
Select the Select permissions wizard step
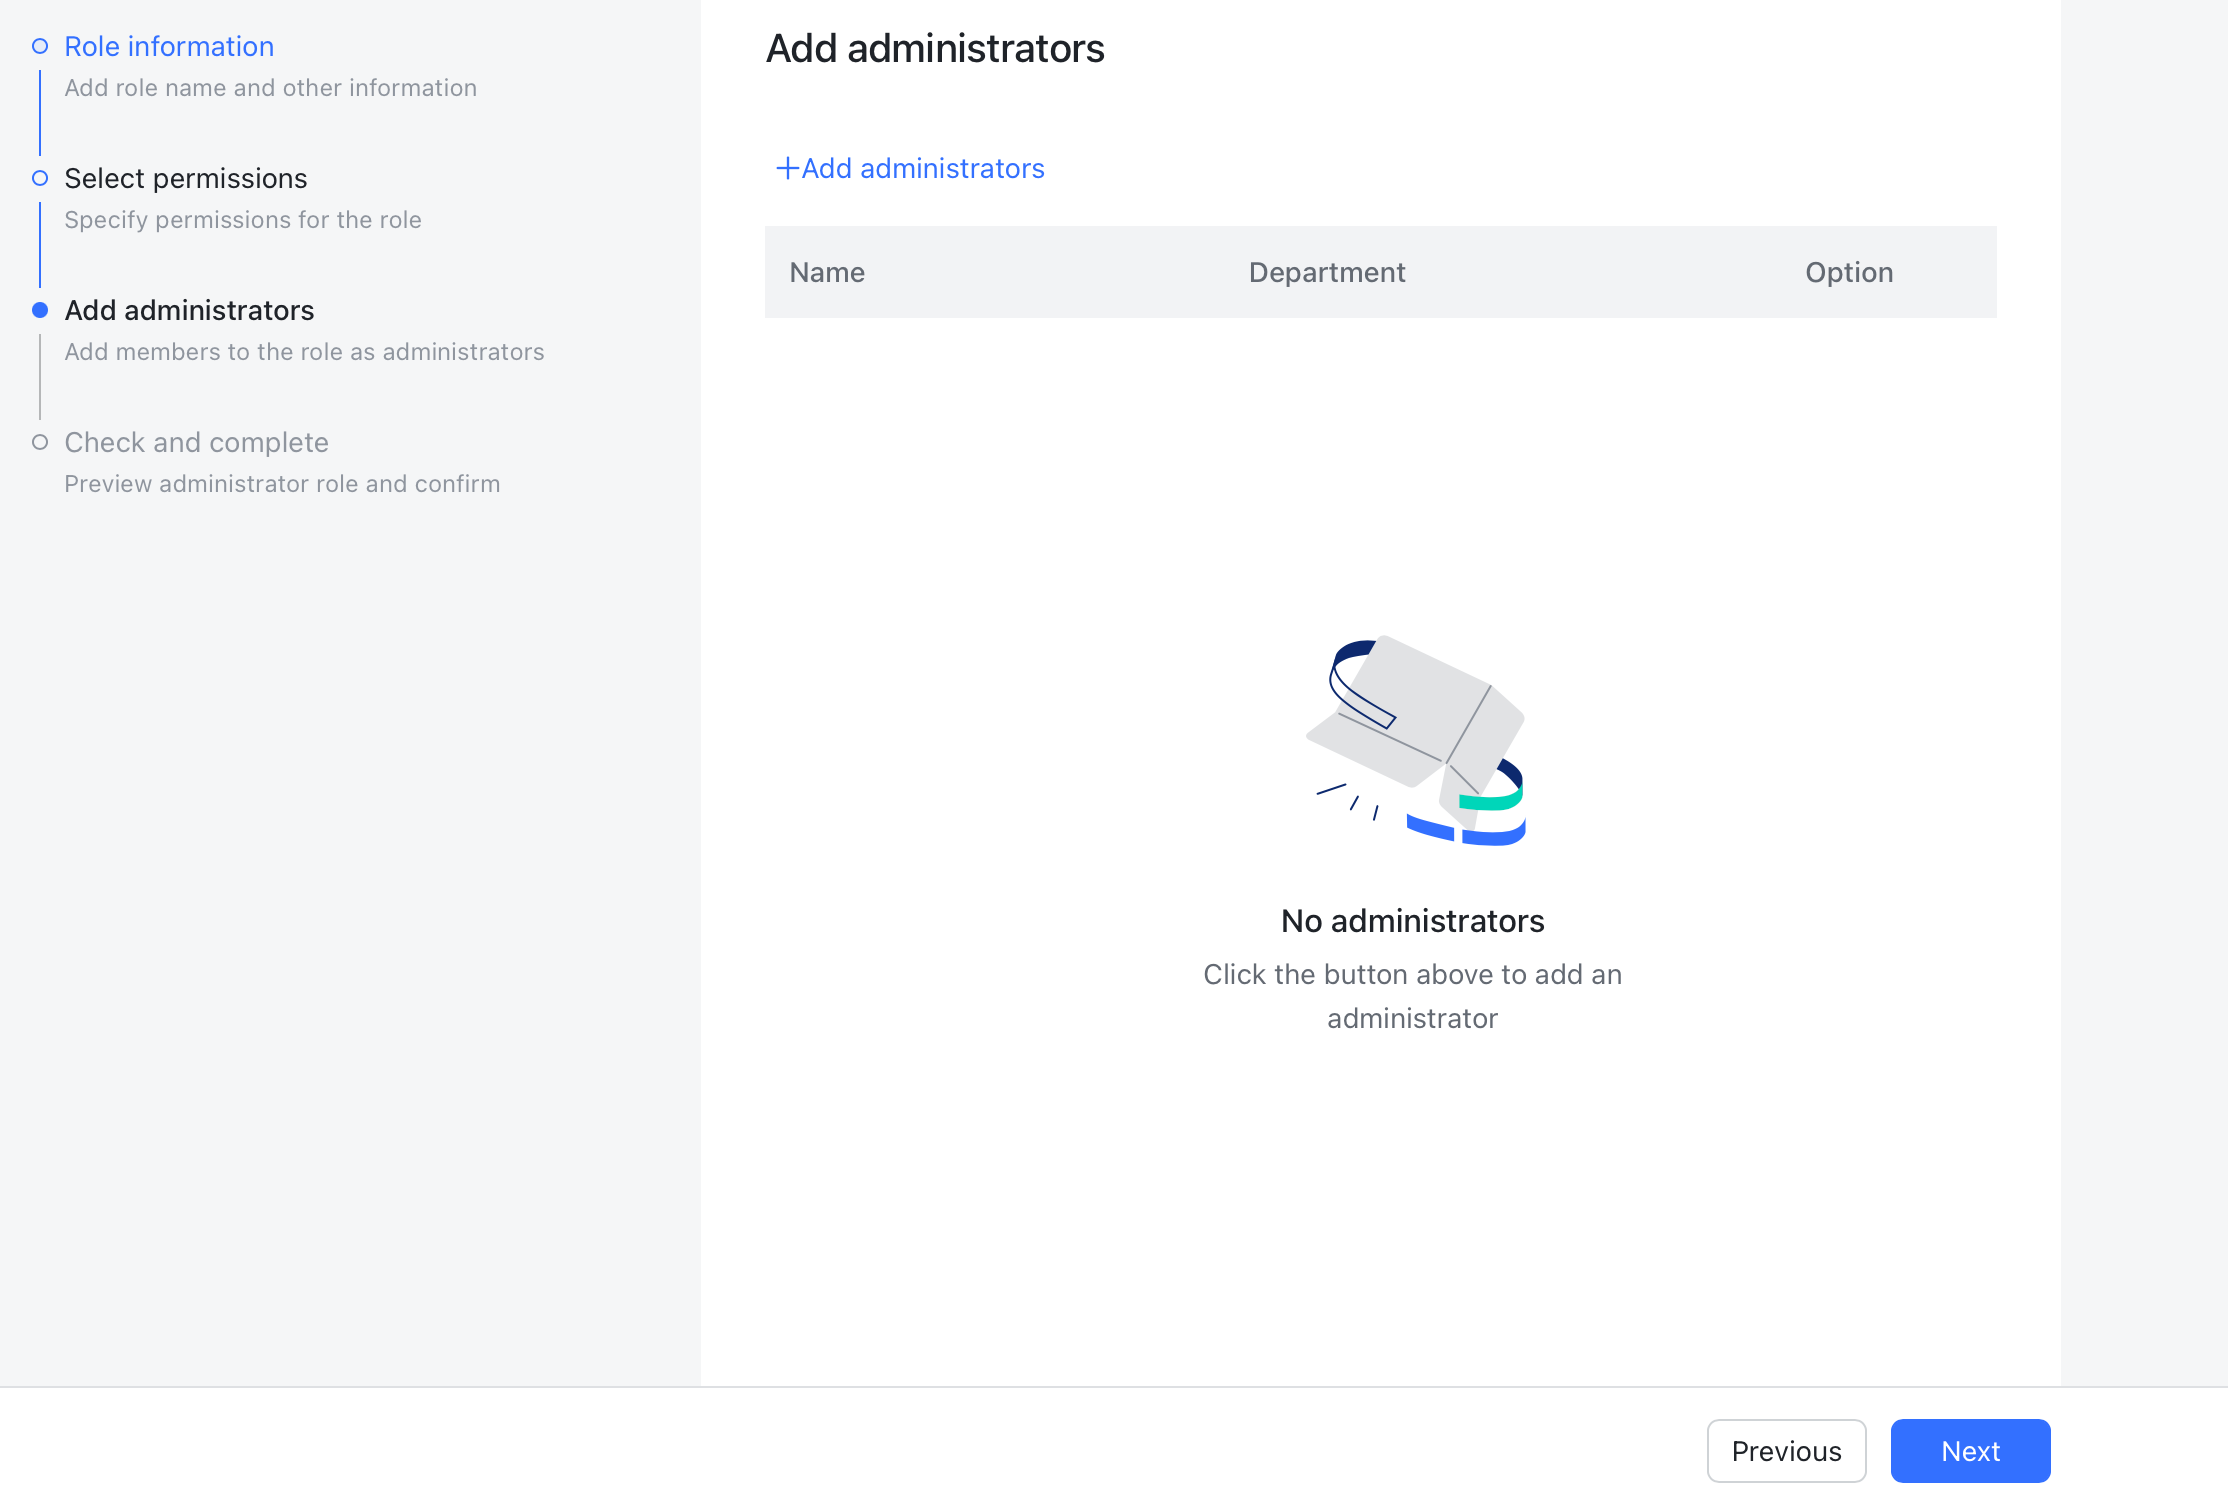pyautogui.click(x=185, y=178)
